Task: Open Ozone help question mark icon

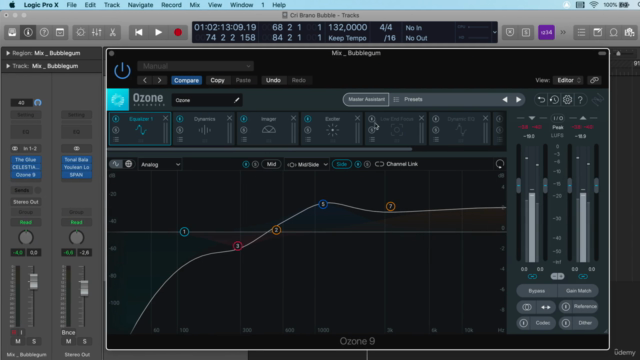Action: click(580, 100)
